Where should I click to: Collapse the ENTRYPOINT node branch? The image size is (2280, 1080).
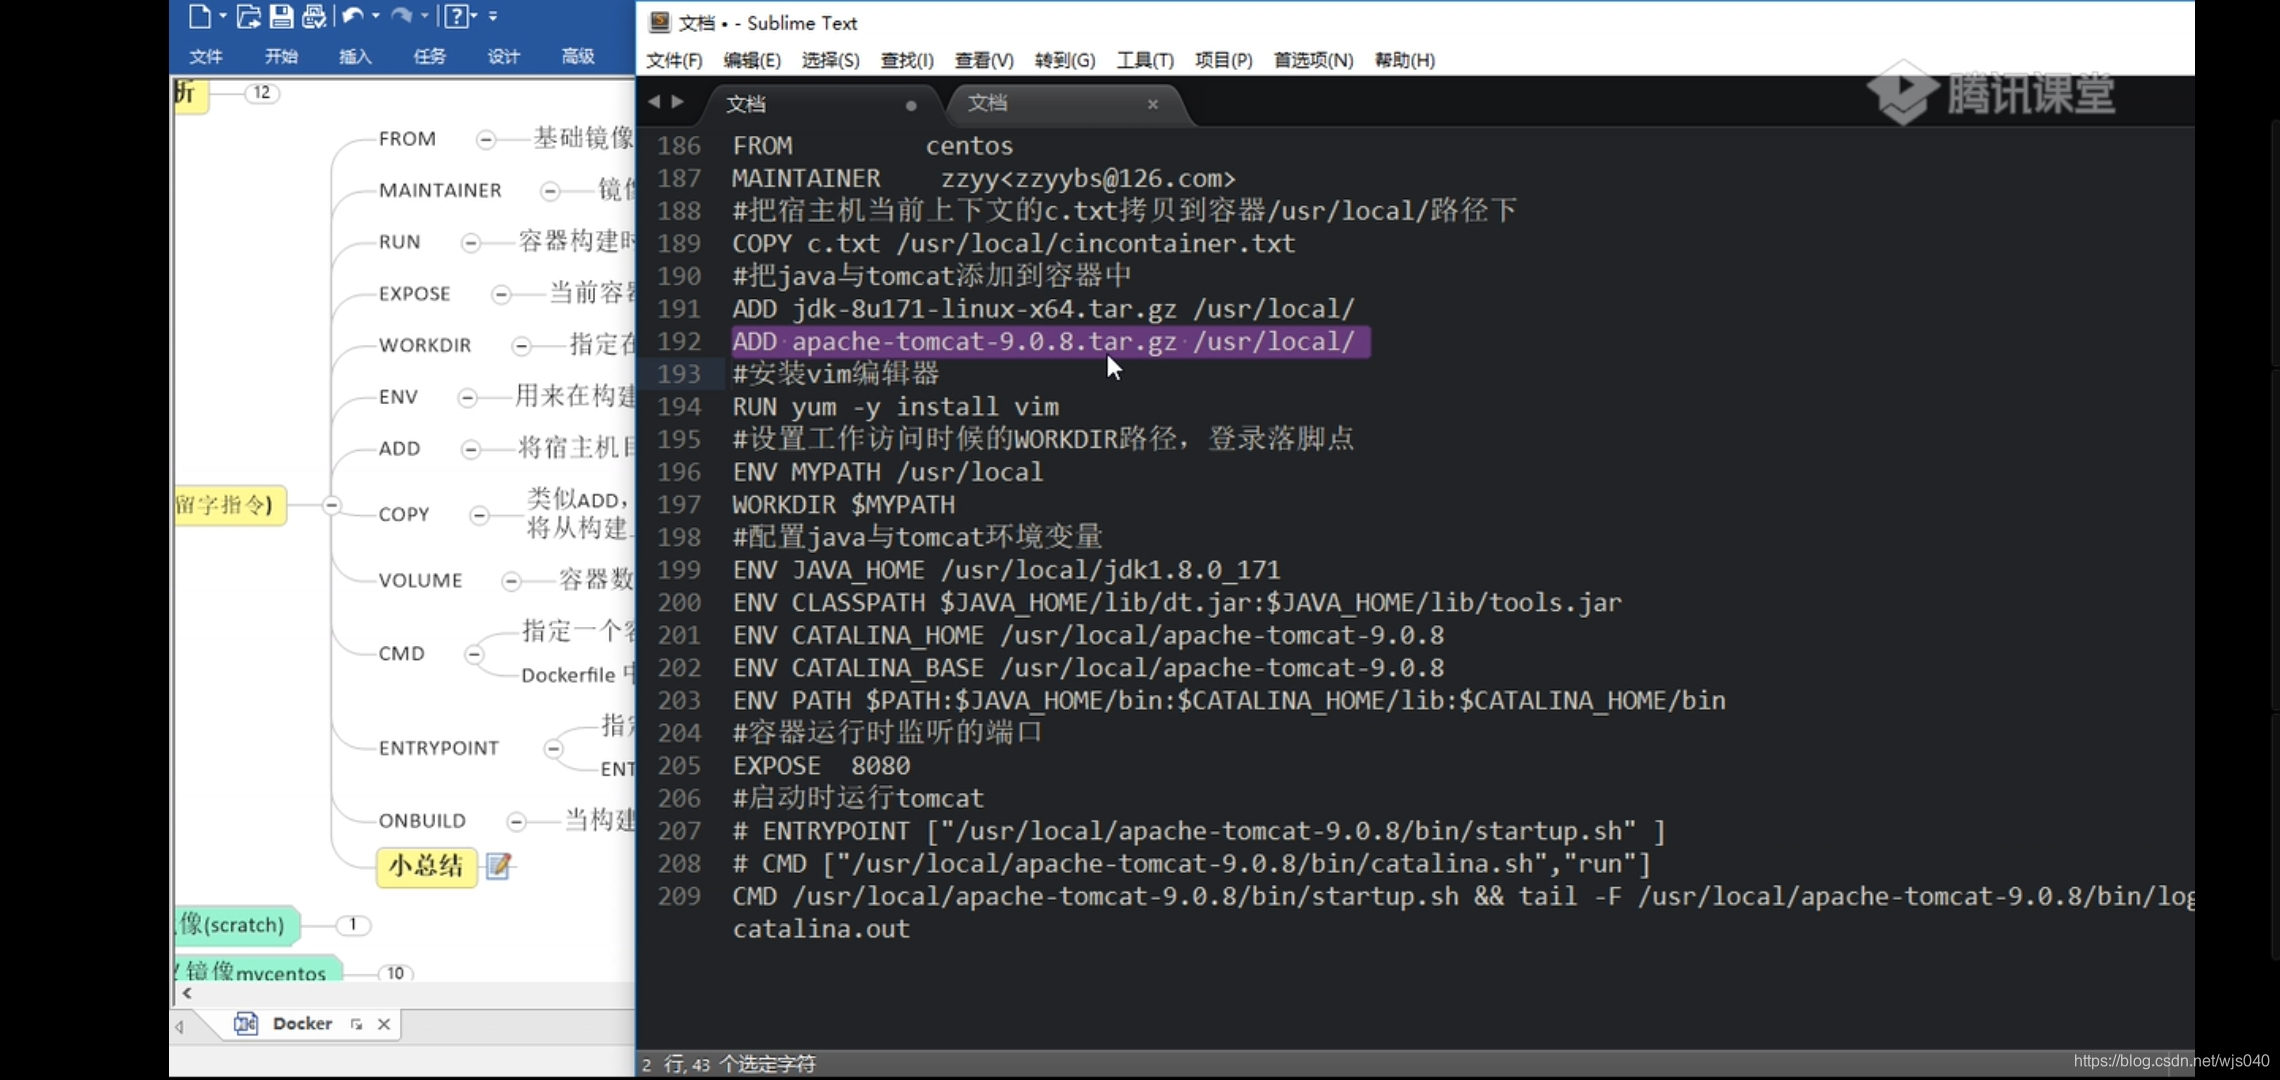click(553, 748)
